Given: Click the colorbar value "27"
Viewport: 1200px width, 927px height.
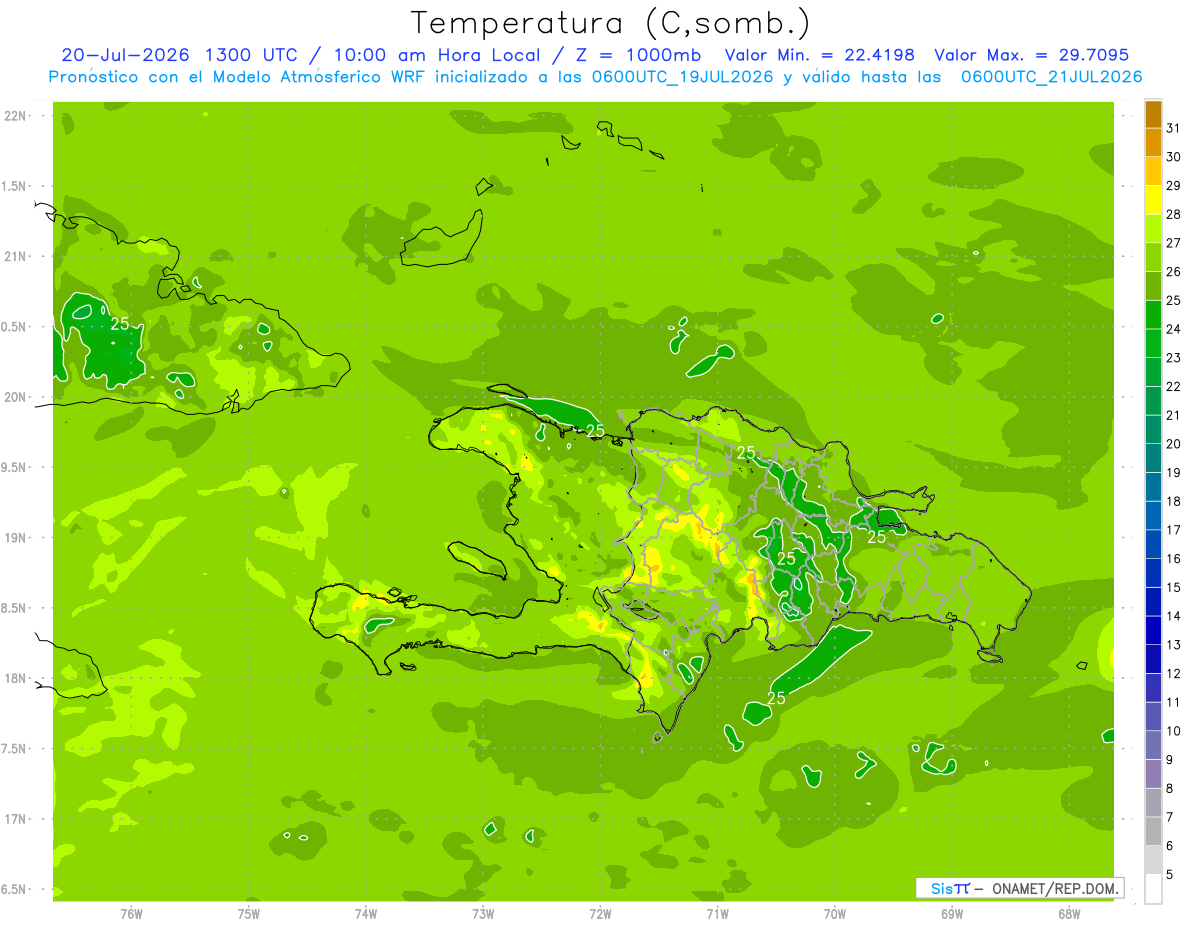Looking at the screenshot, I should (1173, 242).
